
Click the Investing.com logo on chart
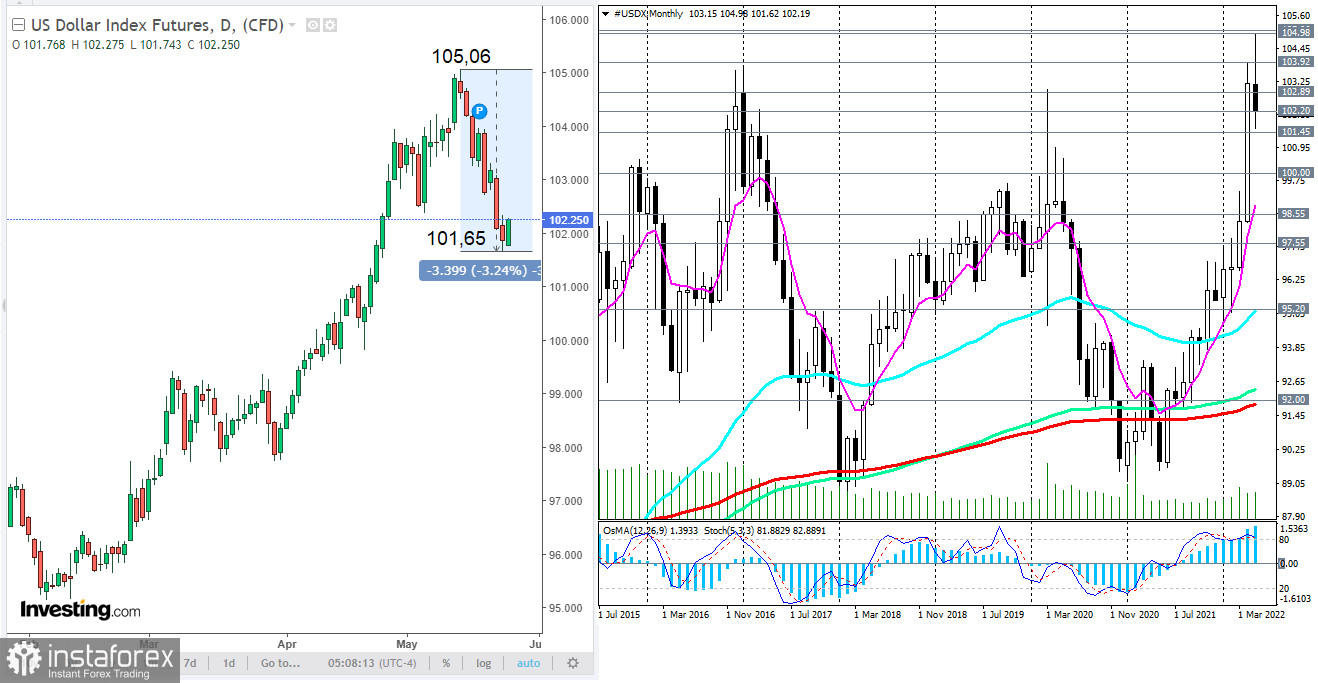click(80, 609)
